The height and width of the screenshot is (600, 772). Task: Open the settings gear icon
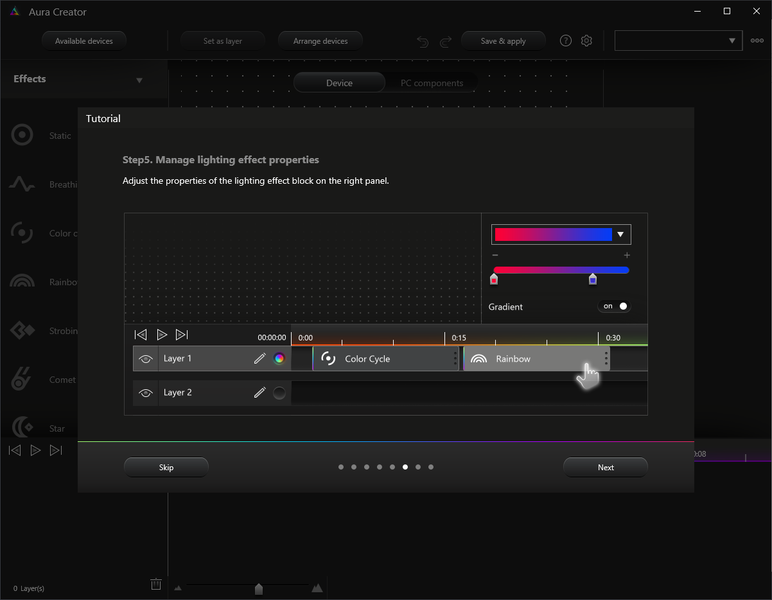[586, 41]
